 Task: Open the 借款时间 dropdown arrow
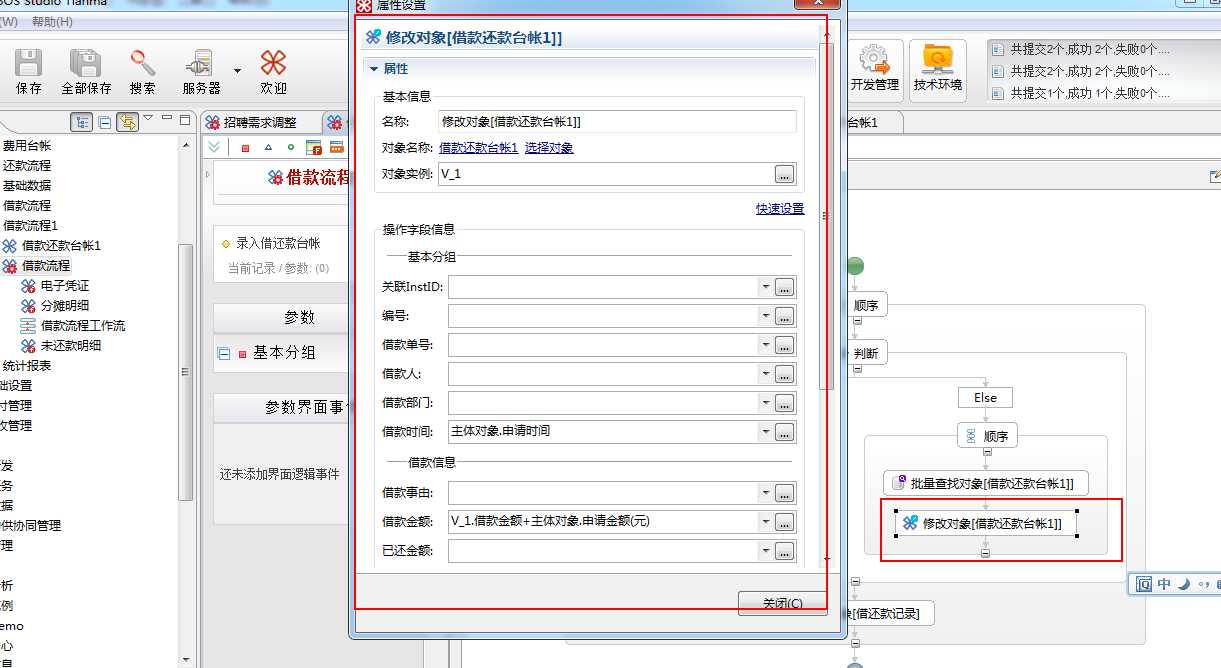coord(766,432)
